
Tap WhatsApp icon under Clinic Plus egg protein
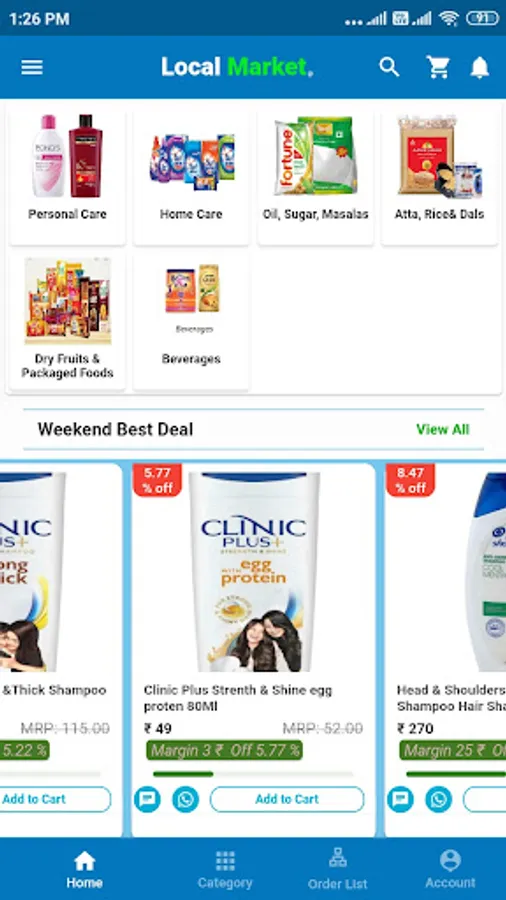coord(185,799)
